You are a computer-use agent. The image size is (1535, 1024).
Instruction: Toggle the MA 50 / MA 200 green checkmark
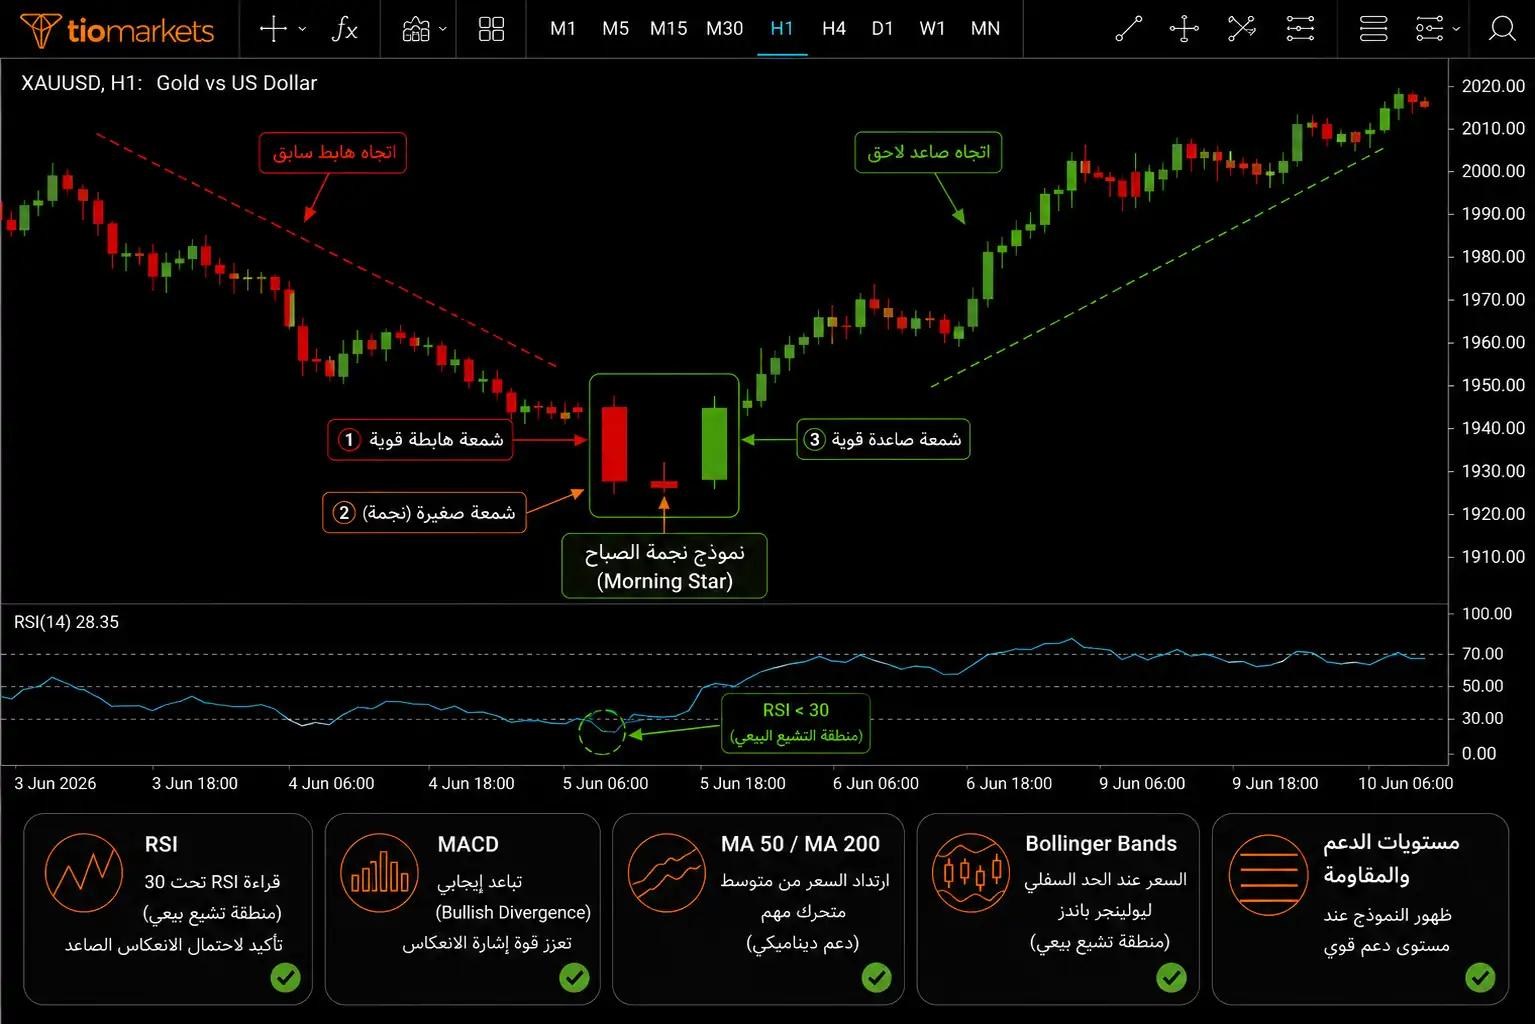pos(877,977)
